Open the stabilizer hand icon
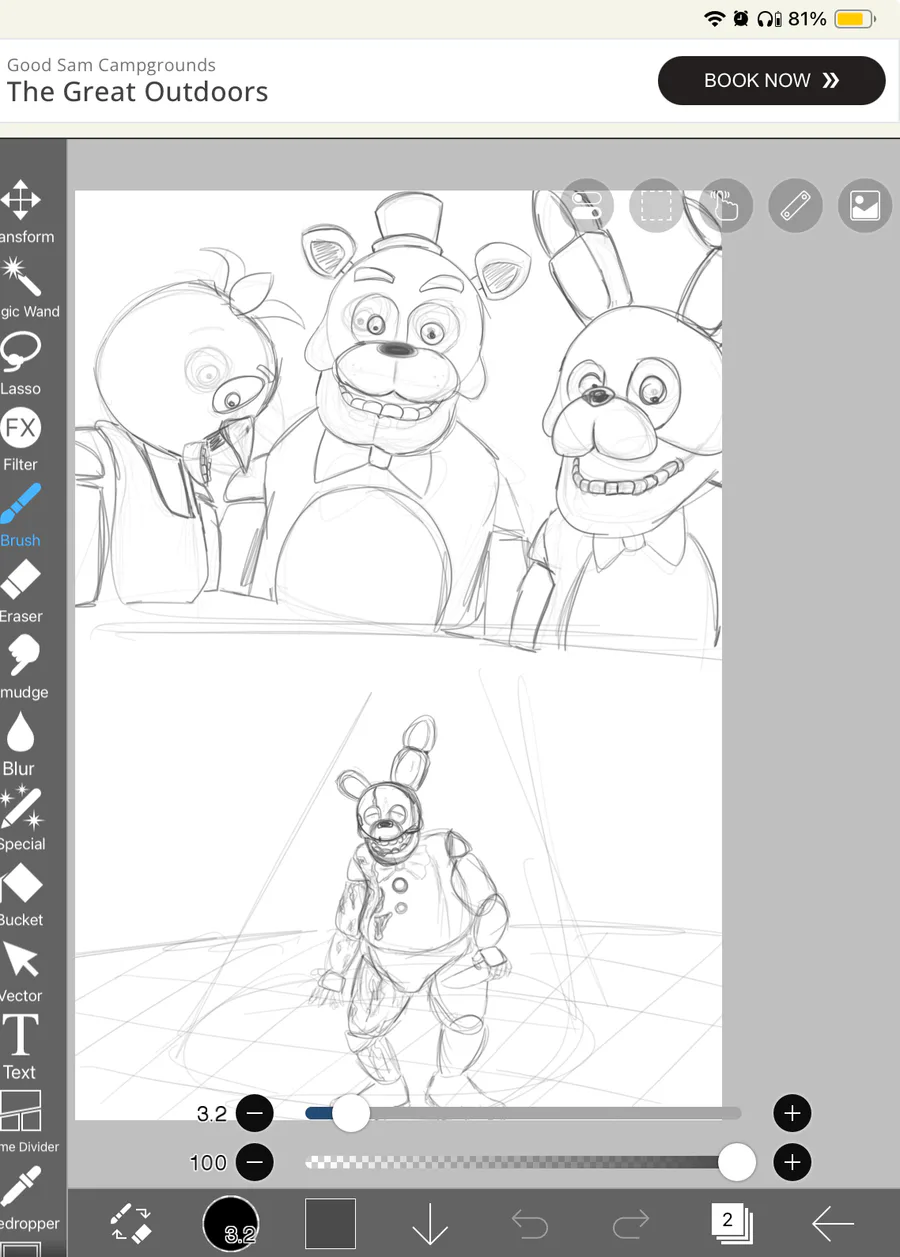Screen dimensions: 900x1257 click(725, 206)
